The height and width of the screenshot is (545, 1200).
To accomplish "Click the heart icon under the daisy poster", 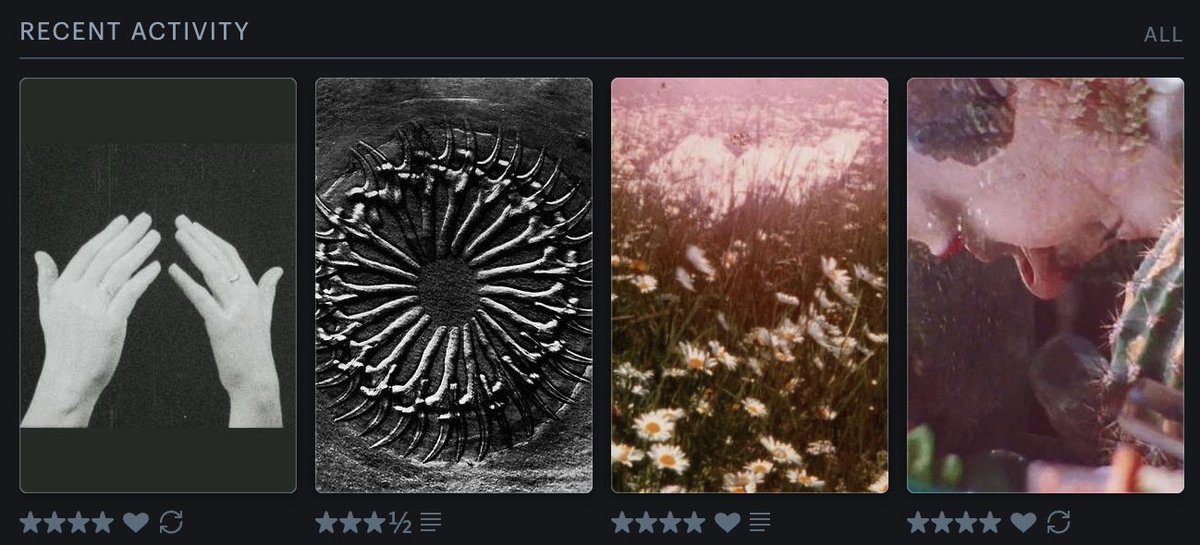I will click(728, 522).
